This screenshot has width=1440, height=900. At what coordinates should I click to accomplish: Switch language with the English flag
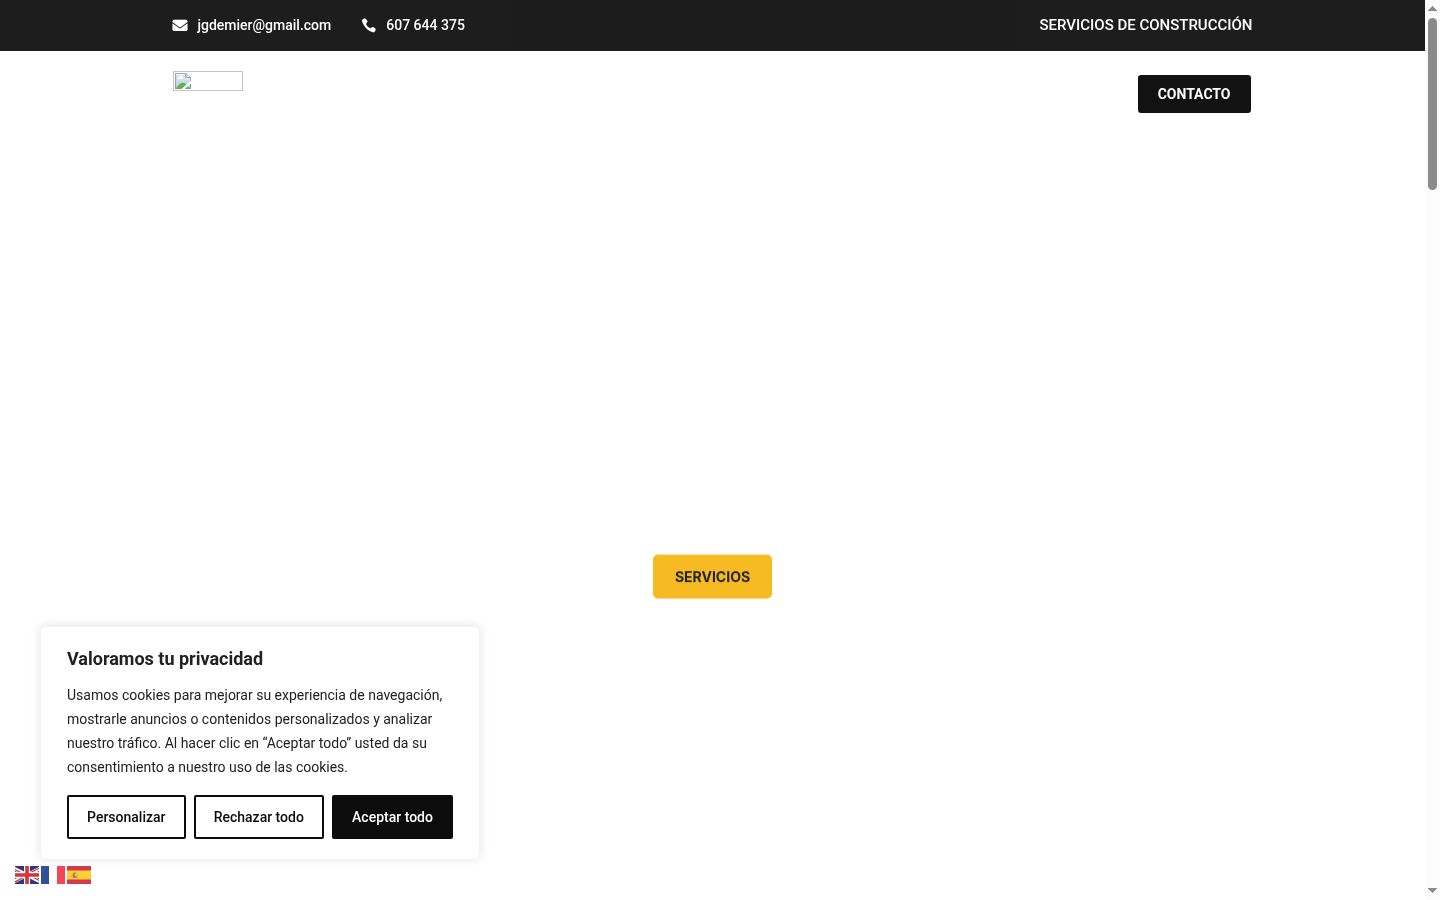click(27, 875)
